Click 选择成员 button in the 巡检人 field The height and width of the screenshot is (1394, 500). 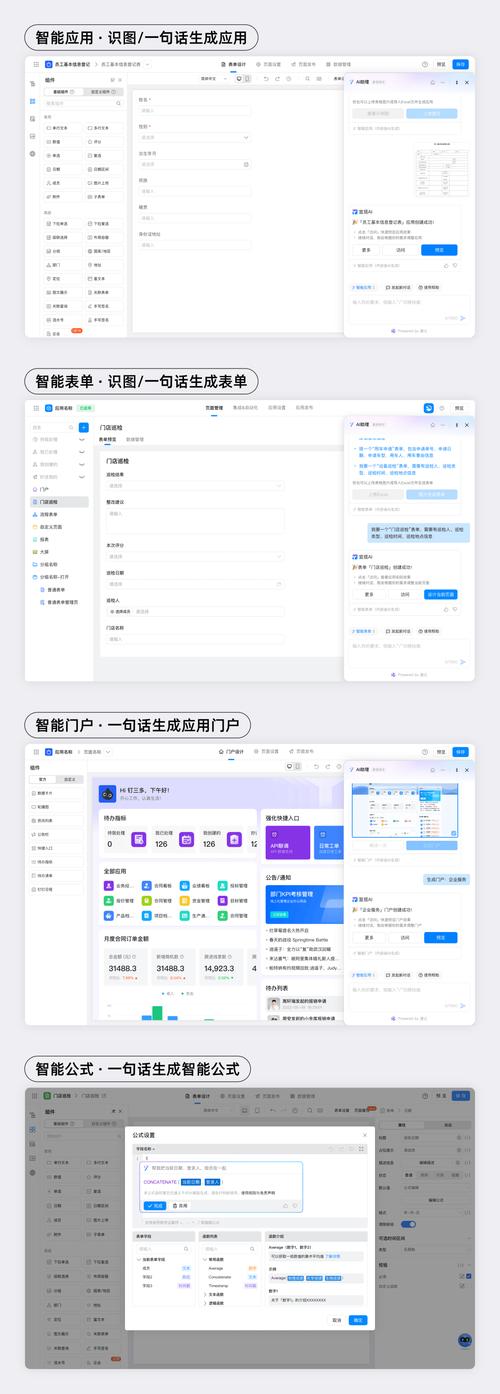[x=121, y=611]
